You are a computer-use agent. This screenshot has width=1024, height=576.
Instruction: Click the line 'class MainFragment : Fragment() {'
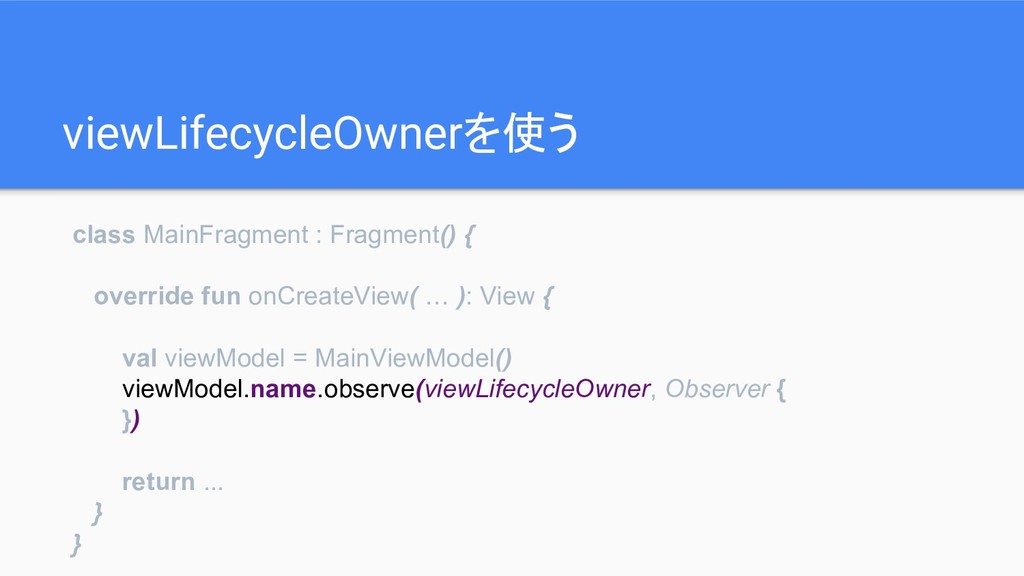click(274, 235)
